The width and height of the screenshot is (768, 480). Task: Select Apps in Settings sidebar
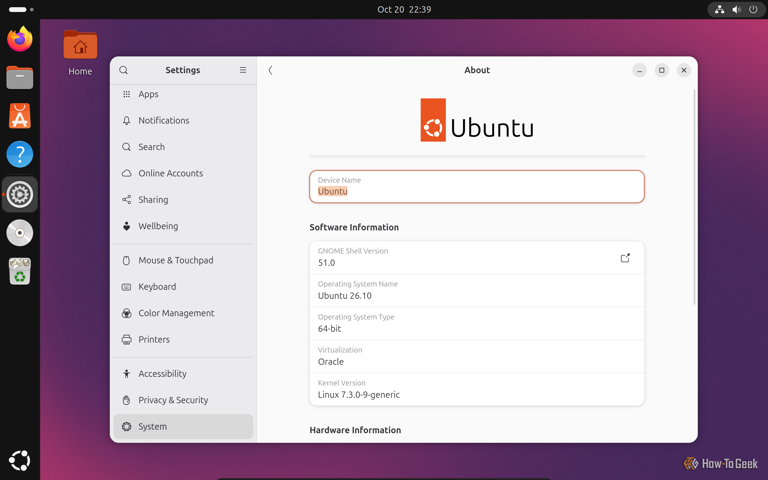183,94
